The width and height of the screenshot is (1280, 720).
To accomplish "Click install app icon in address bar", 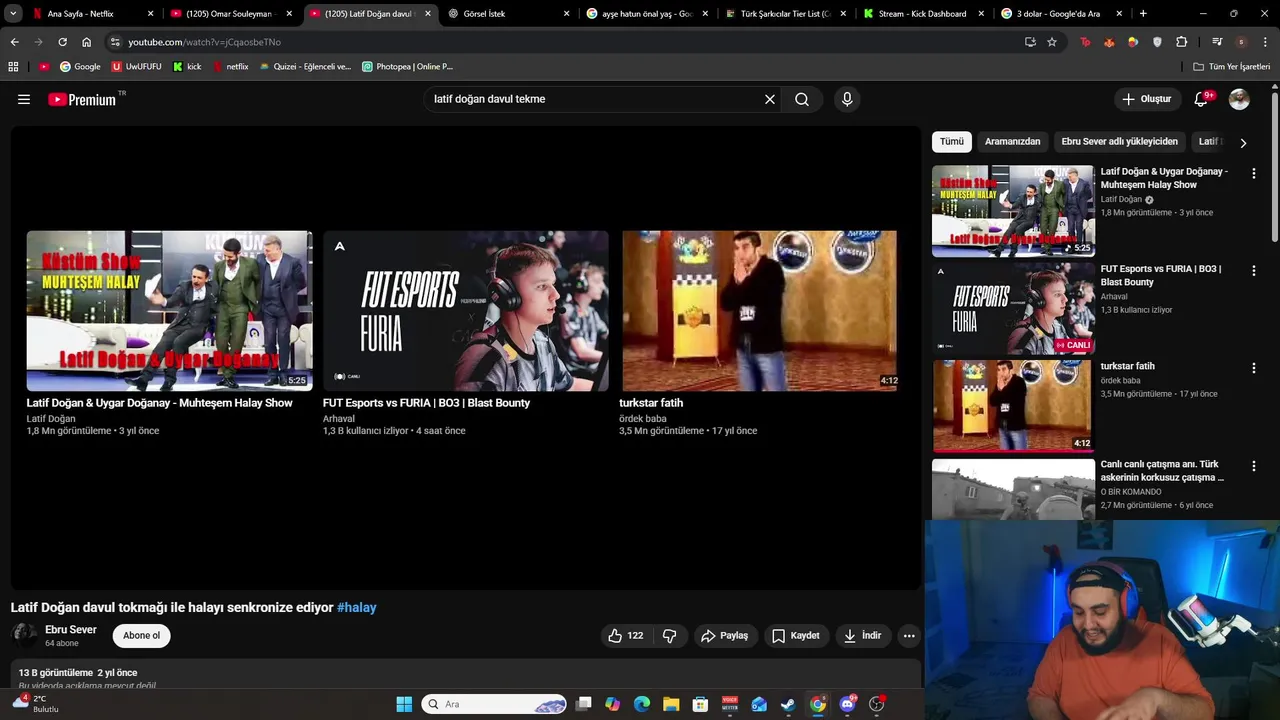I will (1030, 42).
